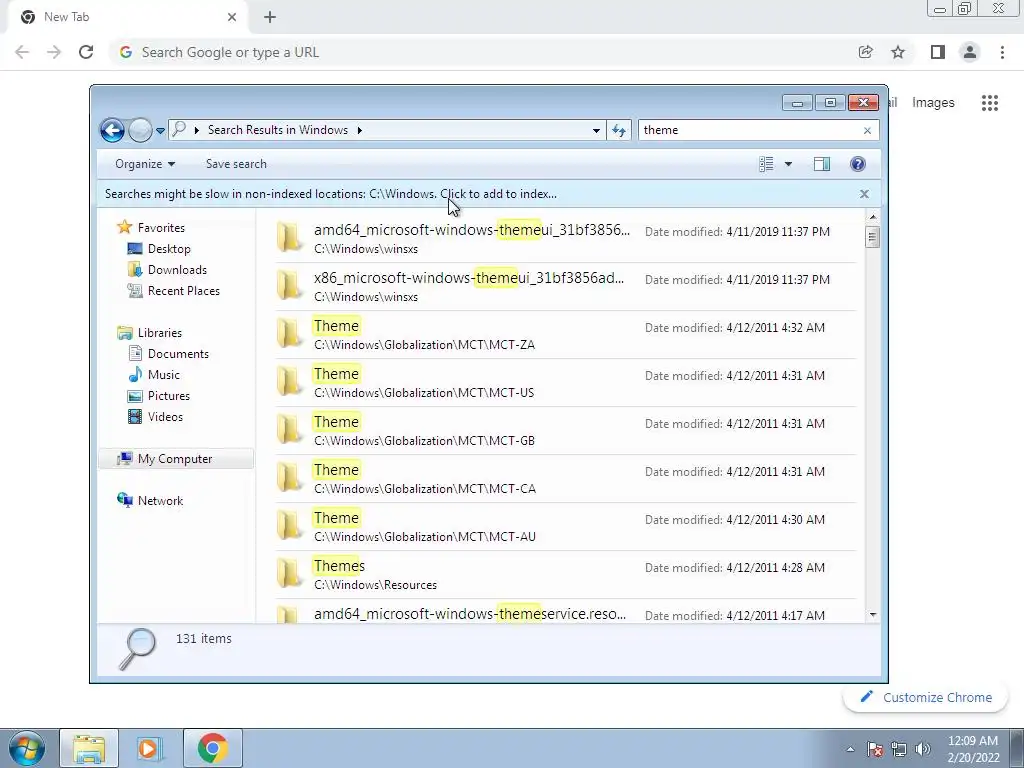Screen dimensions: 1024x768
Task: Toggle the preview pane button
Action: click(x=822, y=164)
